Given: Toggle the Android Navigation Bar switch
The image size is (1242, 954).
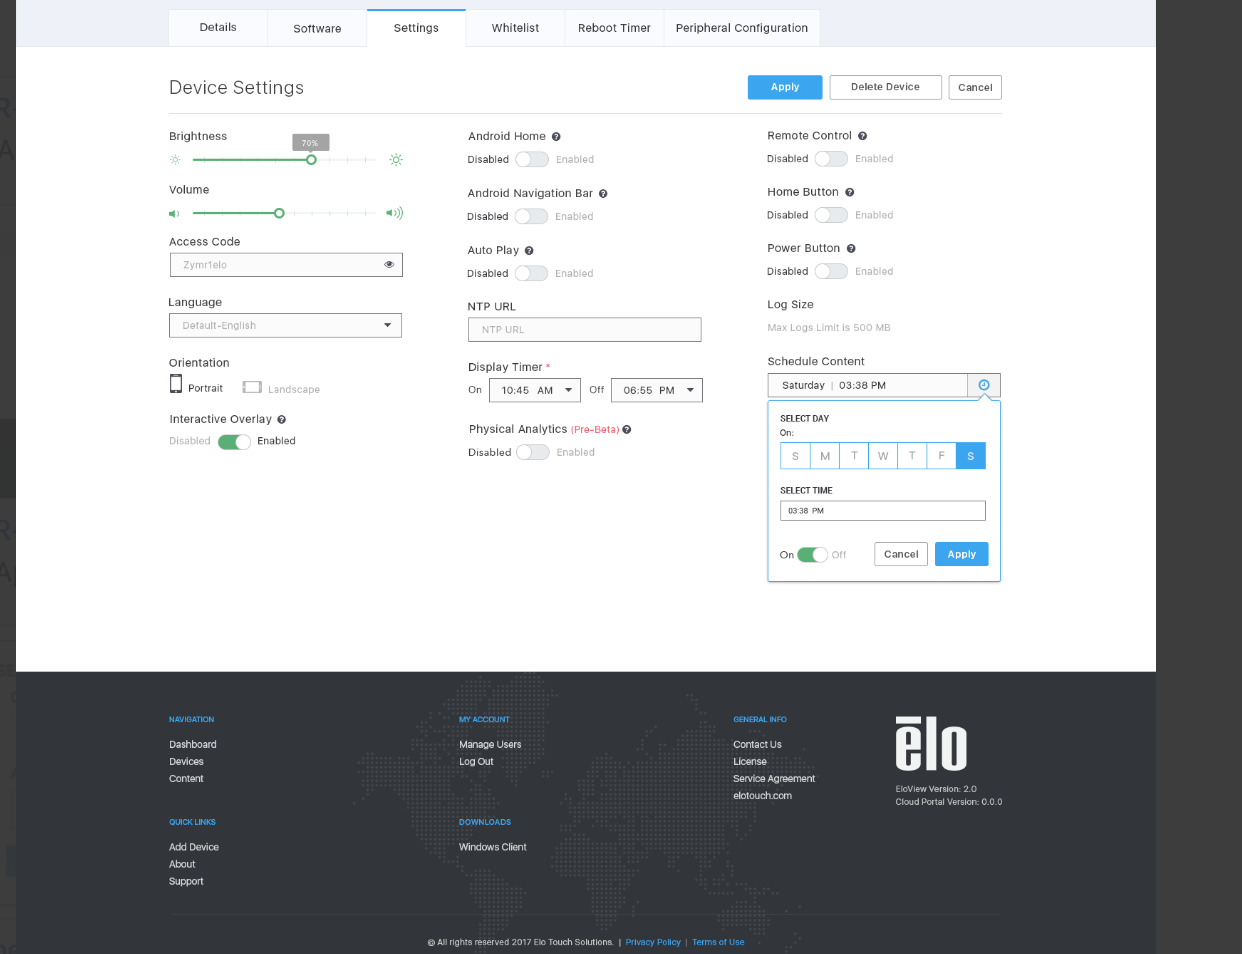Looking at the screenshot, I should pos(531,216).
